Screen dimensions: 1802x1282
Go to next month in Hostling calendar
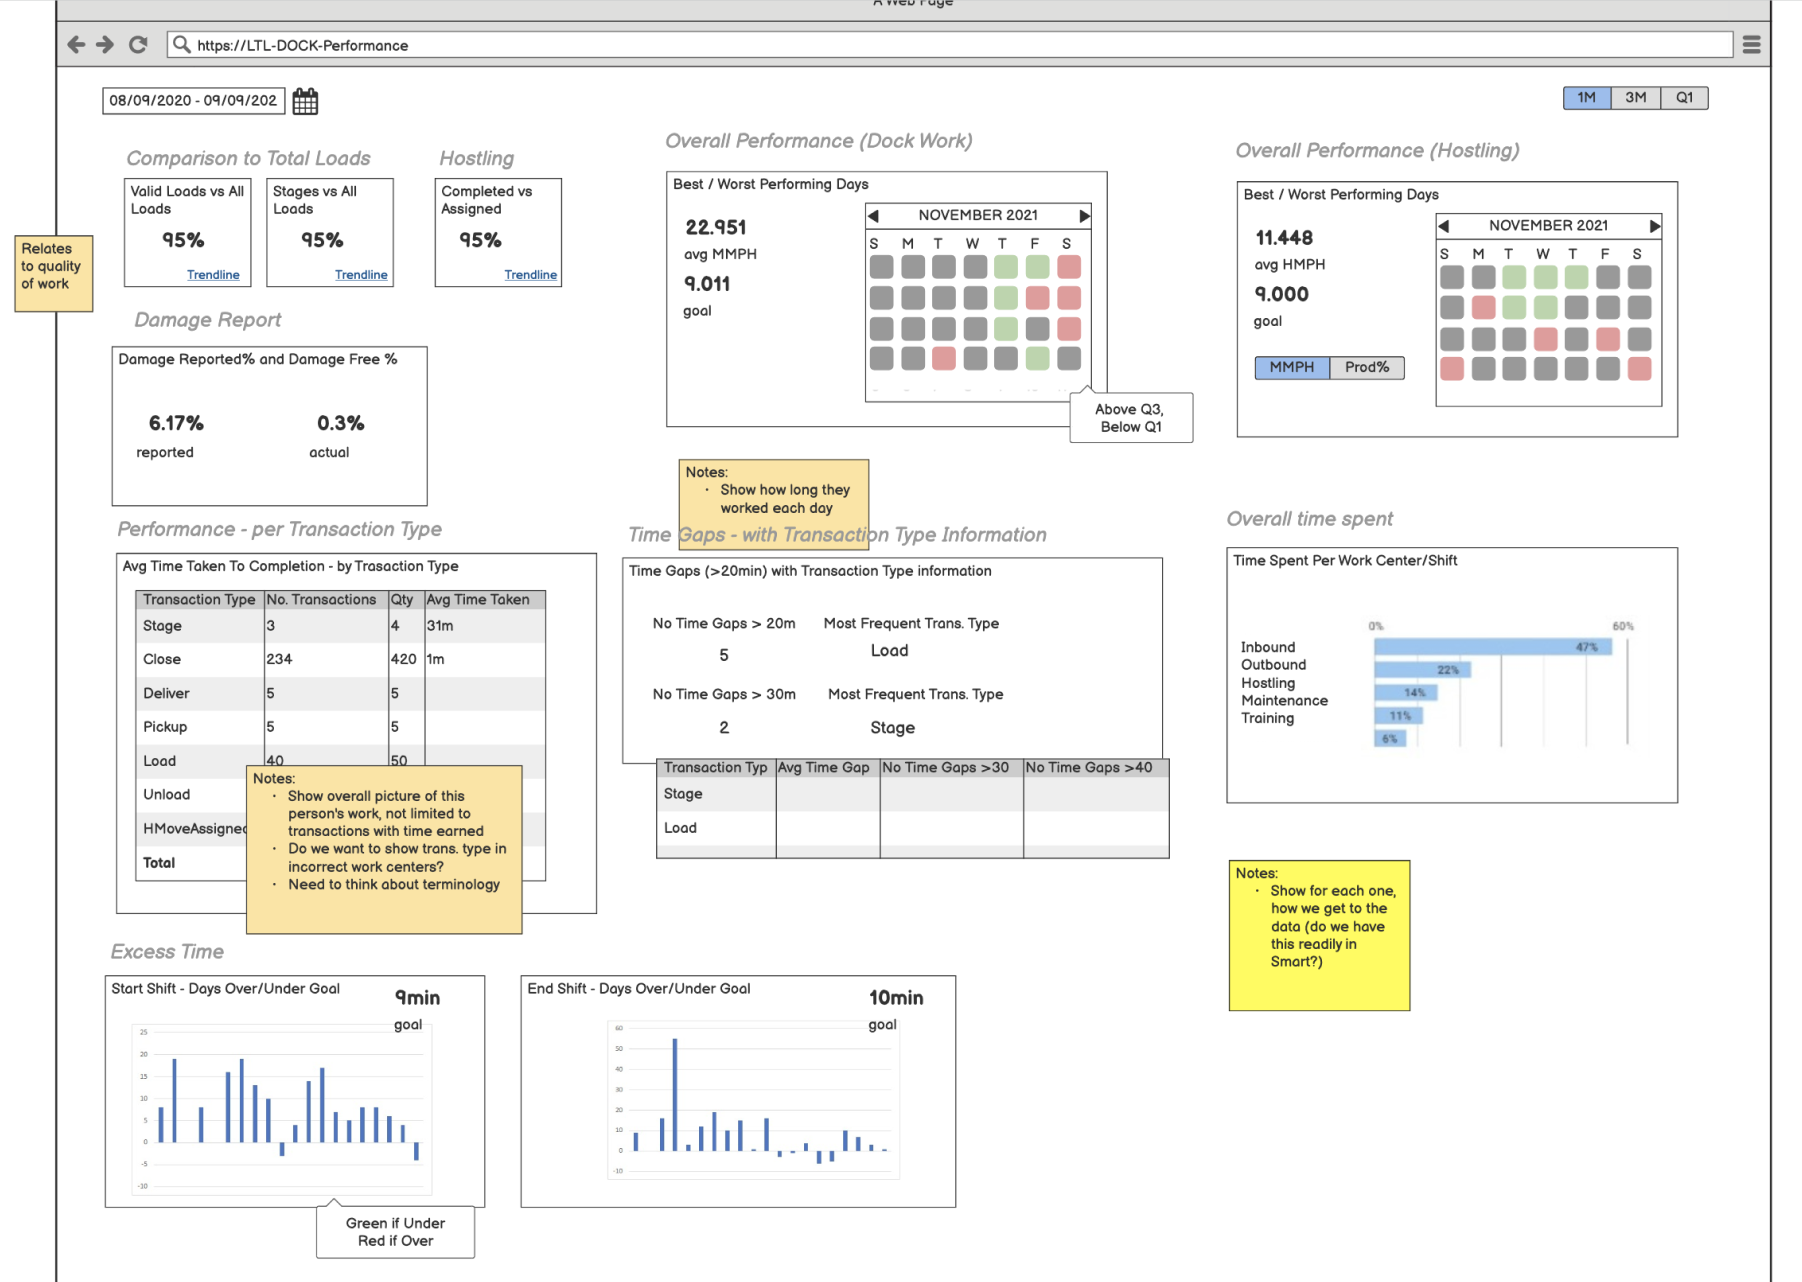(x=1654, y=226)
